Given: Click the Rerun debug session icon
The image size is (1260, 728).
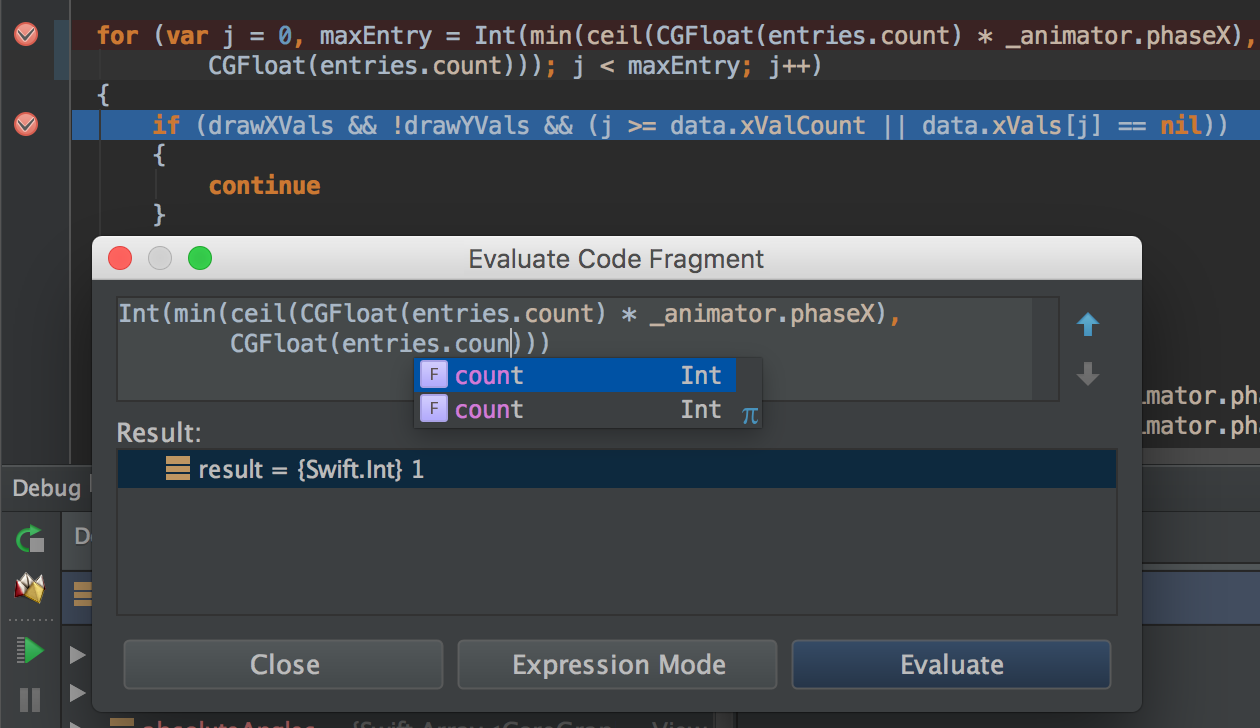Looking at the screenshot, I should 30,540.
